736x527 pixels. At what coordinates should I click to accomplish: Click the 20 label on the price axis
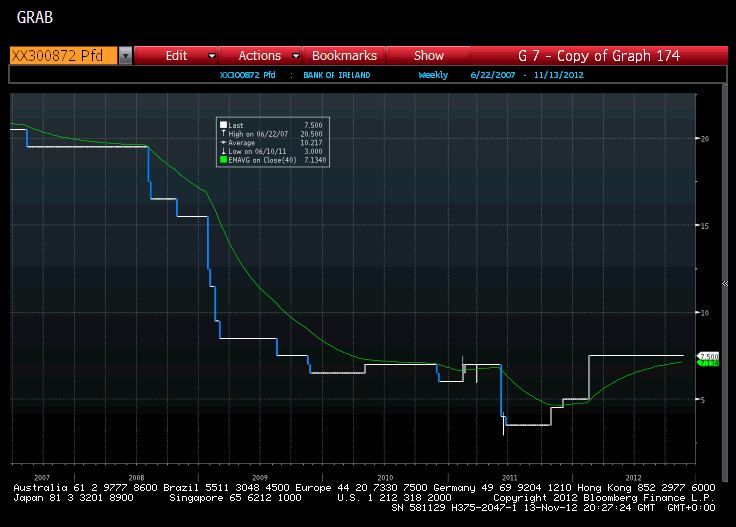[705, 139]
